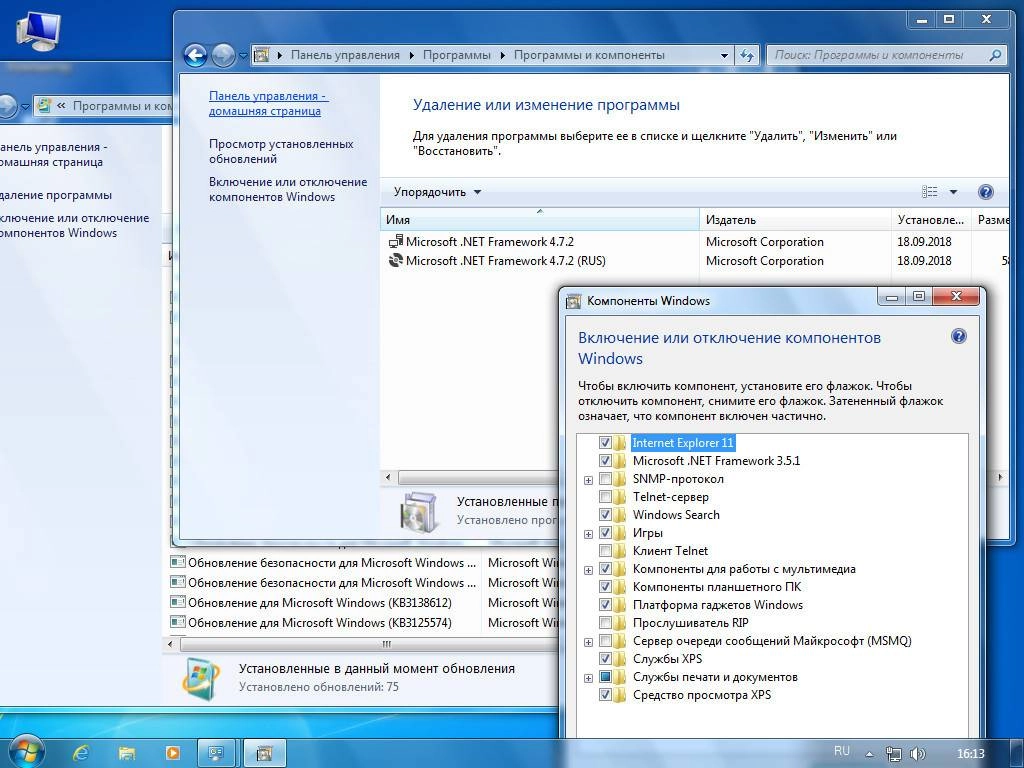1024x768 pixels.
Task: Click the control panel icon in the address bar
Action: click(x=261, y=56)
